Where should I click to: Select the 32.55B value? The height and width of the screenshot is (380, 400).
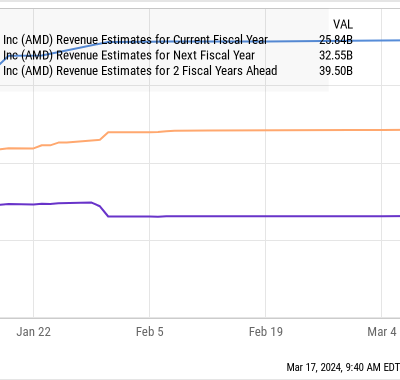[336, 55]
